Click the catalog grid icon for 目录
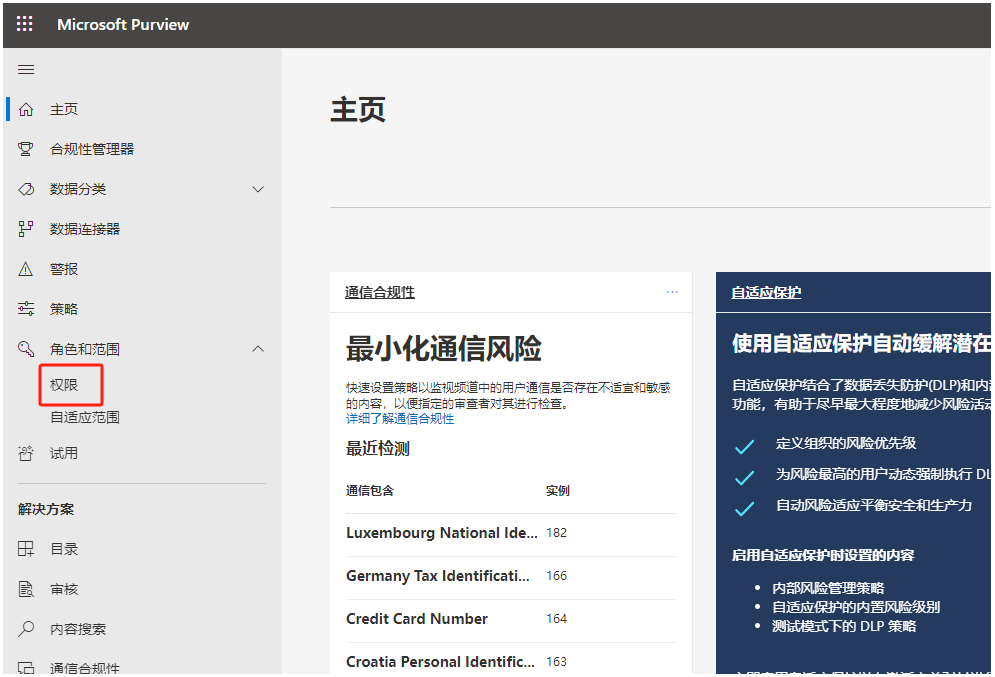Image resolution: width=995 pixels, height=677 pixels. coord(26,549)
